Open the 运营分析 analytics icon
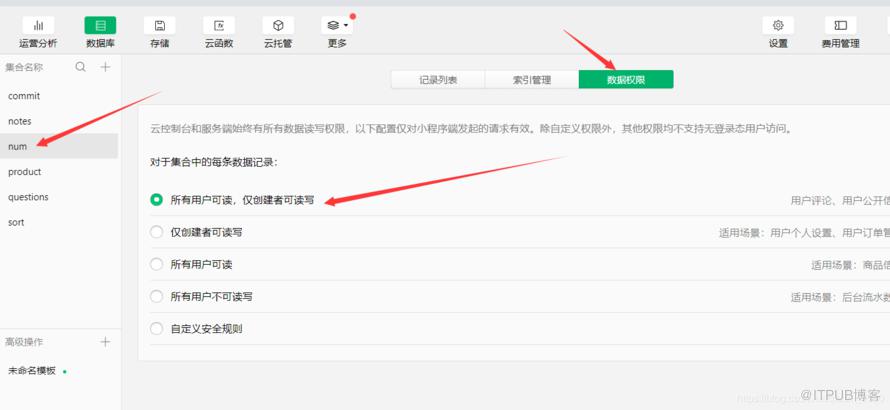Viewport: 890px width, 410px height. point(39,26)
